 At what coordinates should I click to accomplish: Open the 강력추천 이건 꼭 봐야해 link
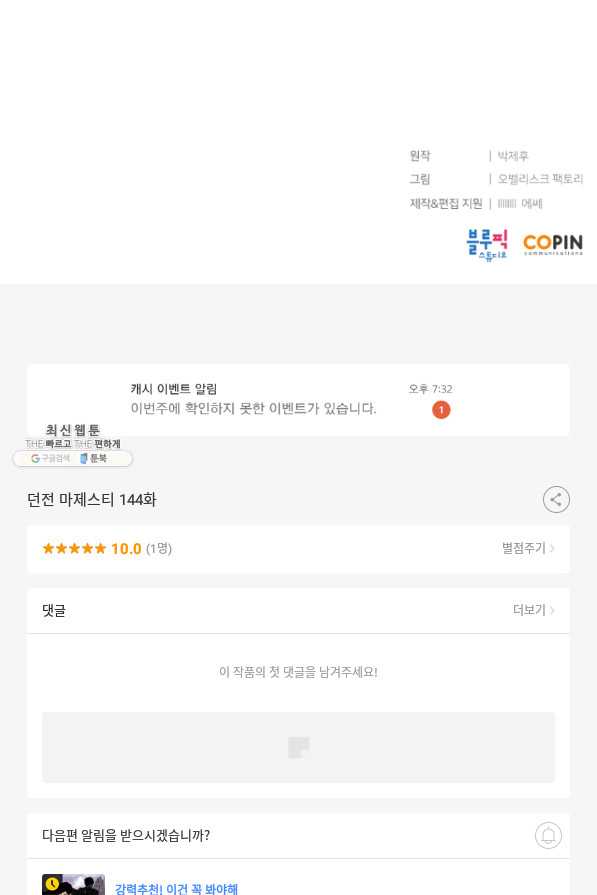(x=176, y=888)
